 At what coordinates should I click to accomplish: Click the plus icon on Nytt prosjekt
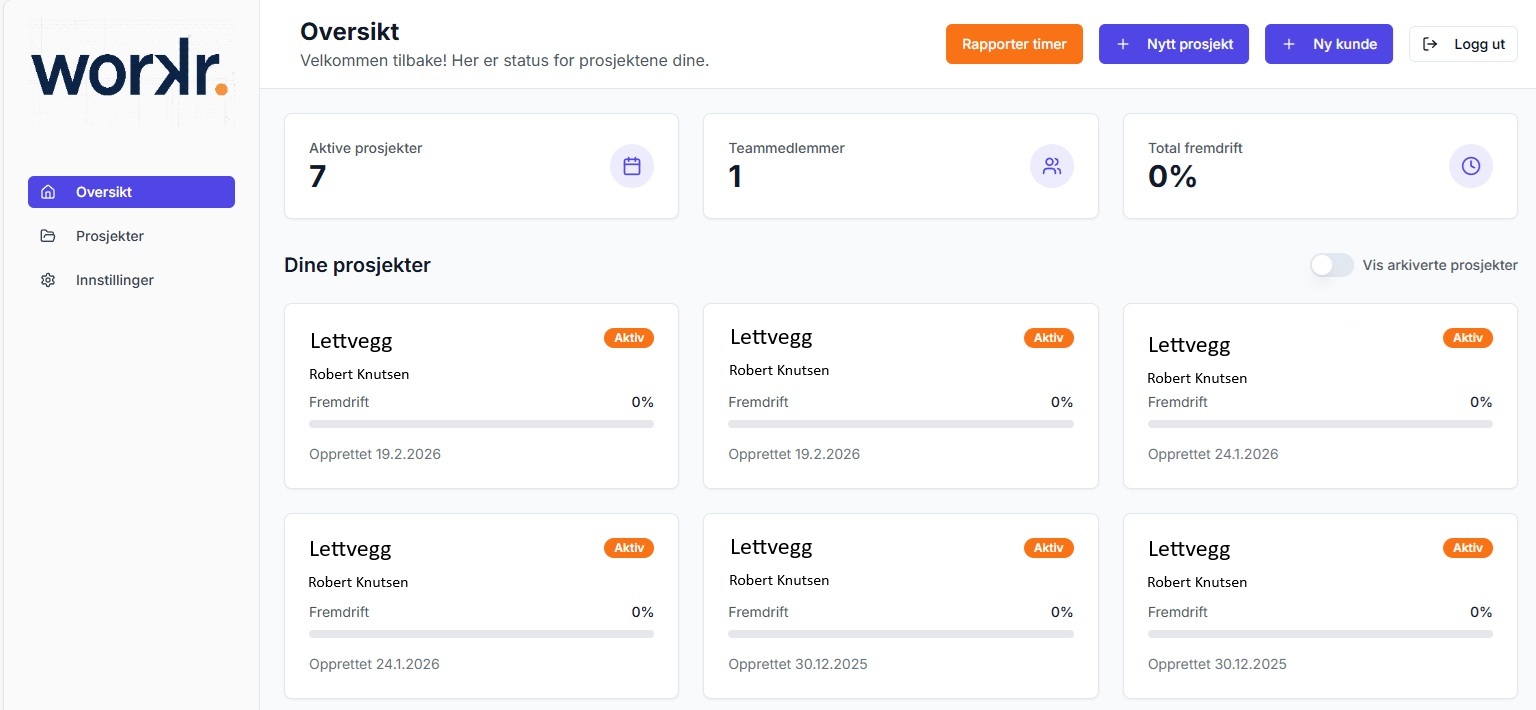point(1123,44)
